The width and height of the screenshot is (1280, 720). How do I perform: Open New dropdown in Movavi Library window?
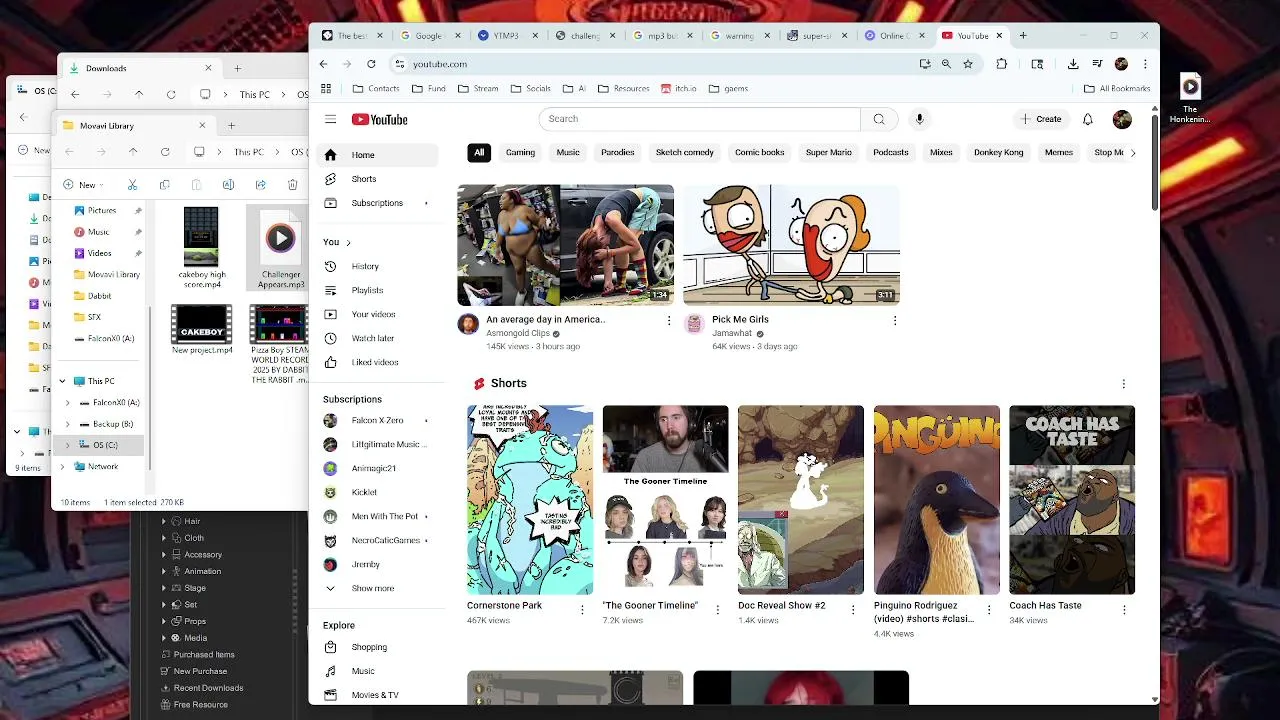tap(86, 185)
